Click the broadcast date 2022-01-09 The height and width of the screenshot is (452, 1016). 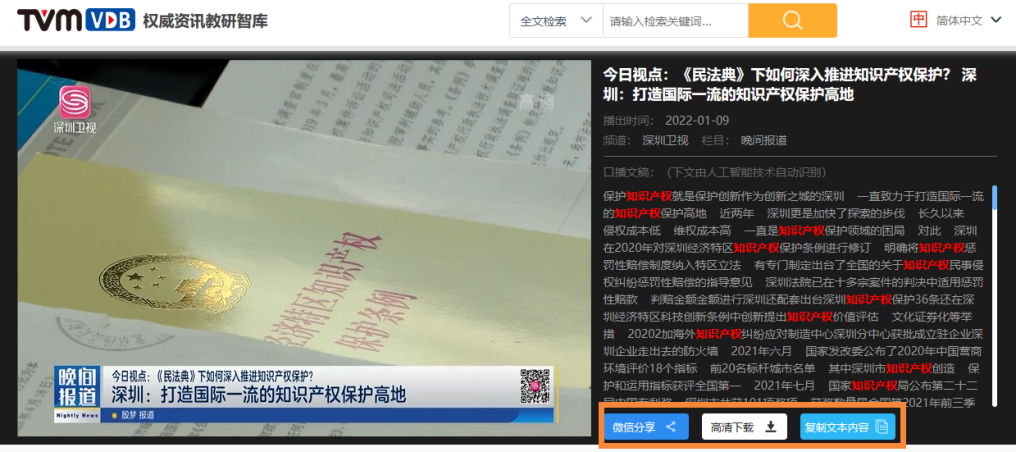(x=697, y=120)
